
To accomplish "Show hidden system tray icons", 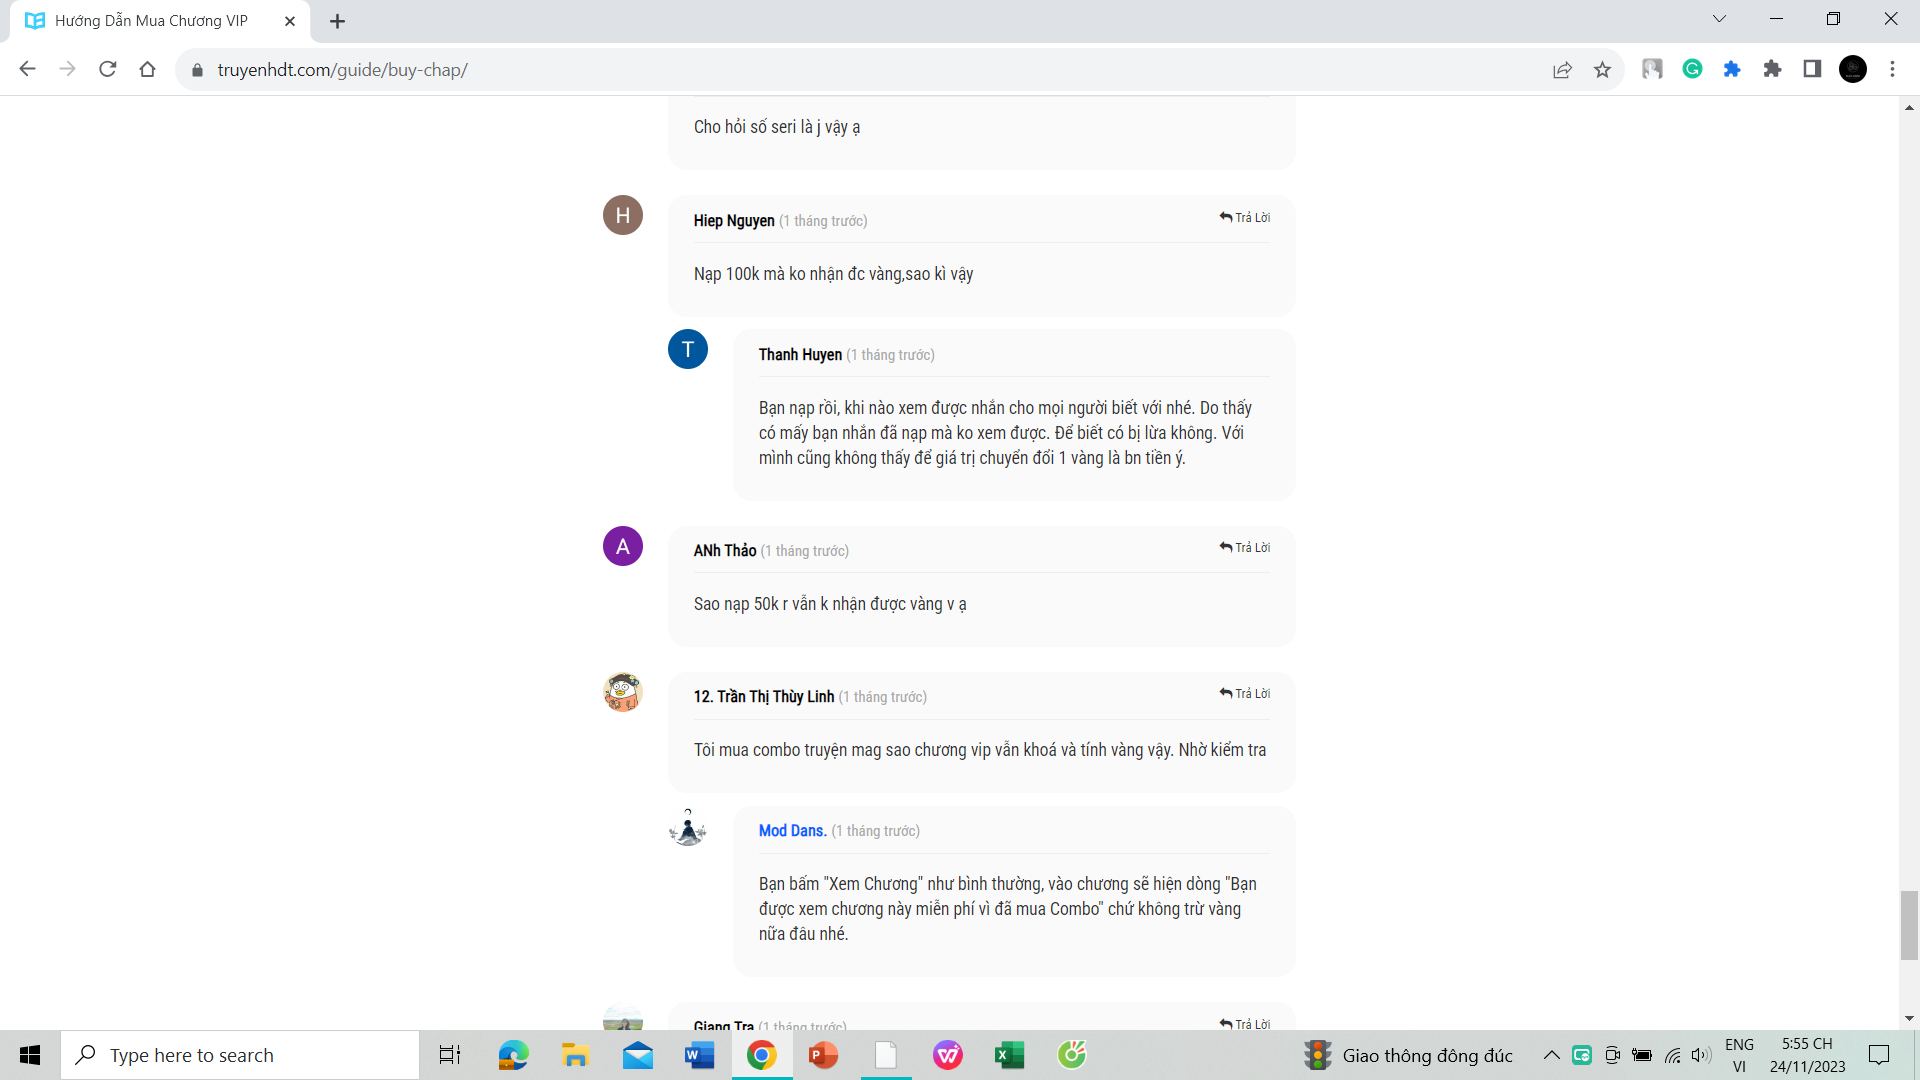I will pyautogui.click(x=1551, y=1055).
